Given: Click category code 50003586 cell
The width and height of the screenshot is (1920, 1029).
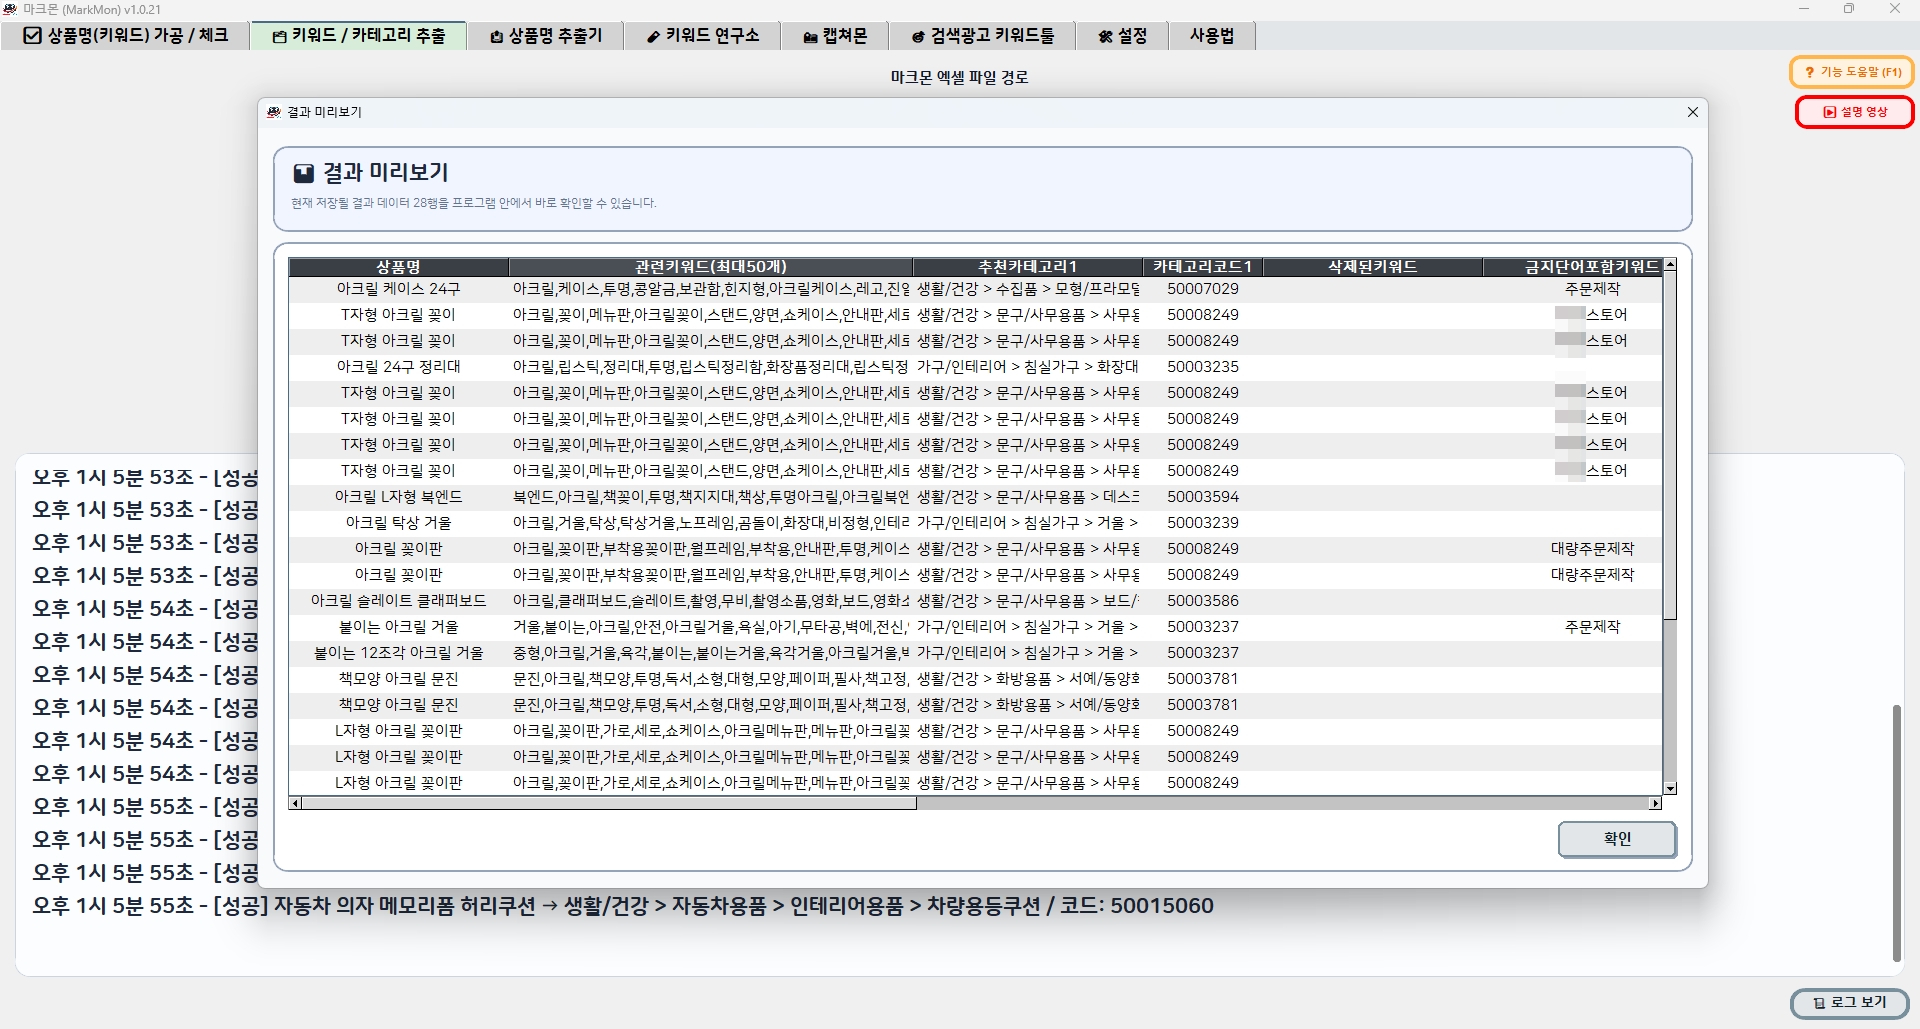Looking at the screenshot, I should pyautogui.click(x=1203, y=601).
